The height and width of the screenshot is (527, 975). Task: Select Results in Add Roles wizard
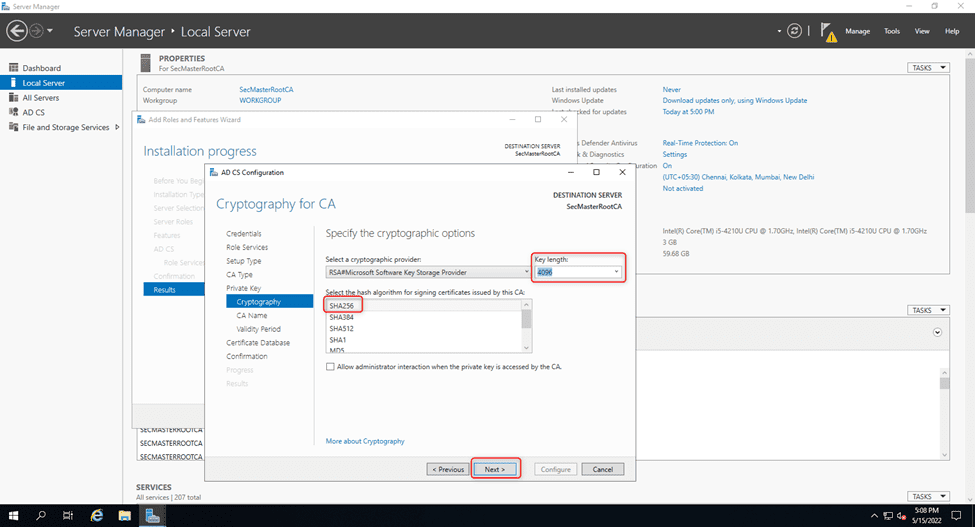(x=174, y=290)
